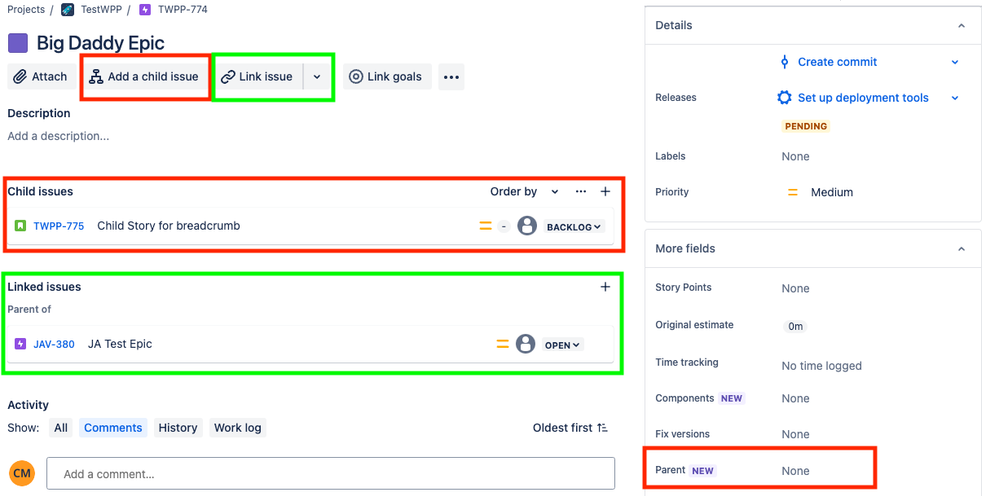The height and width of the screenshot is (496, 999).
Task: Click the gear icon by Set up deployment tools
Action: click(784, 98)
